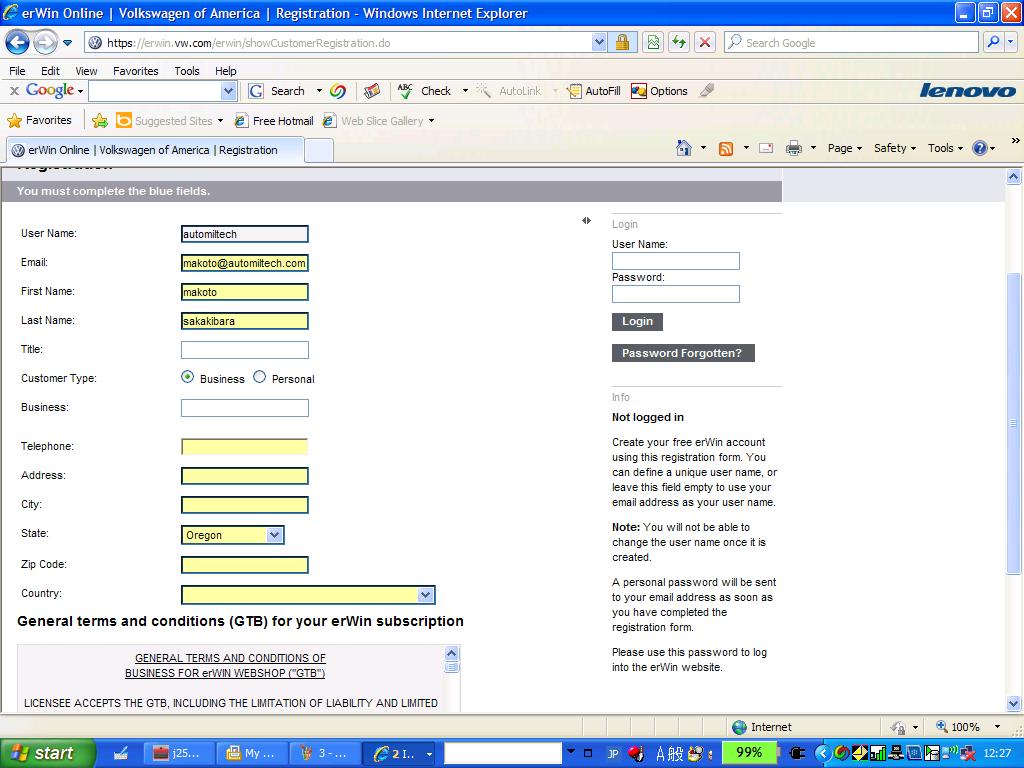Expand the Safety menu dropdown

coord(895,148)
